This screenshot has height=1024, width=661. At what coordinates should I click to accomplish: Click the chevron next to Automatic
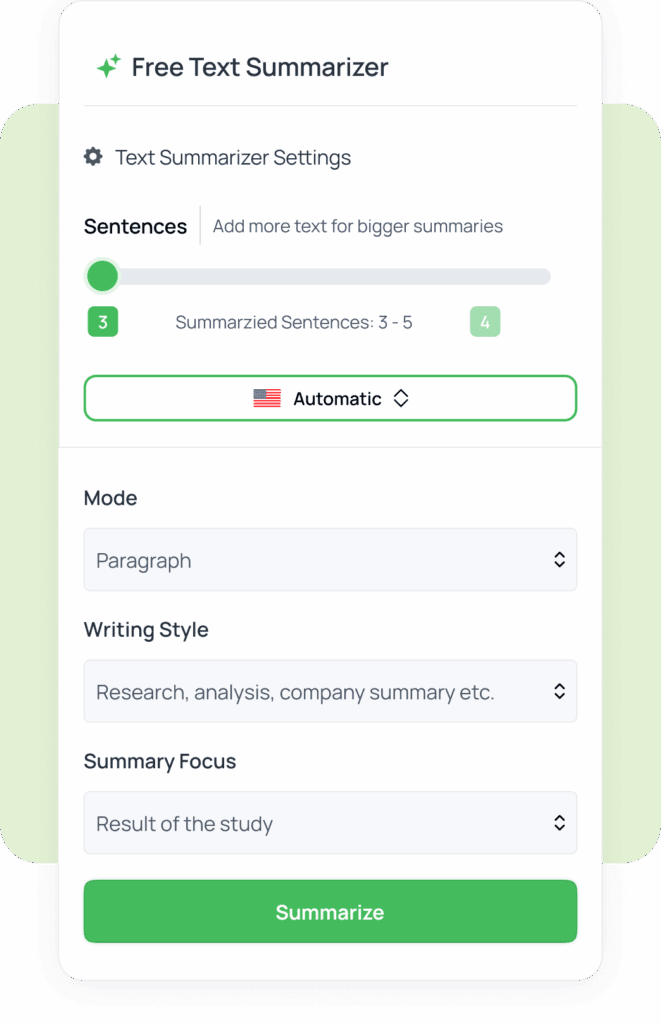[x=400, y=398]
